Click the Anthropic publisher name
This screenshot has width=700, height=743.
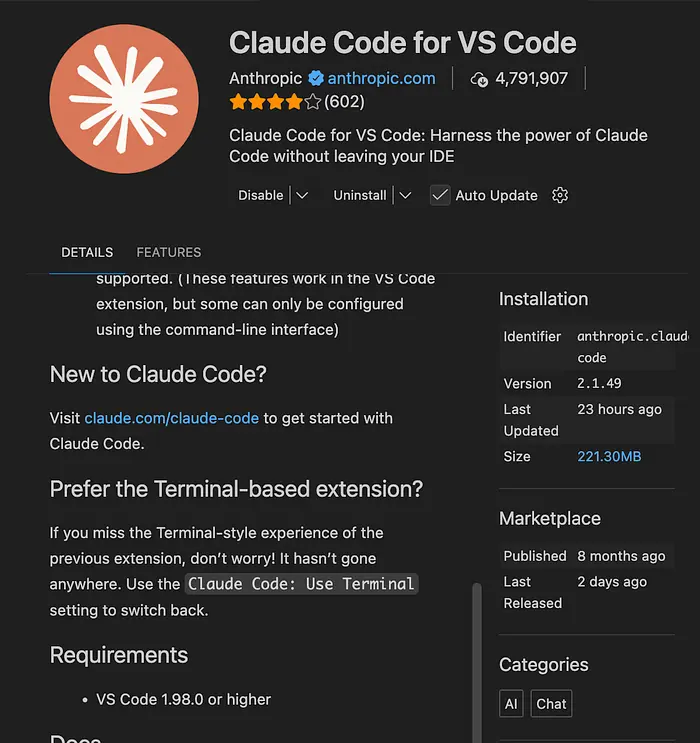tap(266, 78)
